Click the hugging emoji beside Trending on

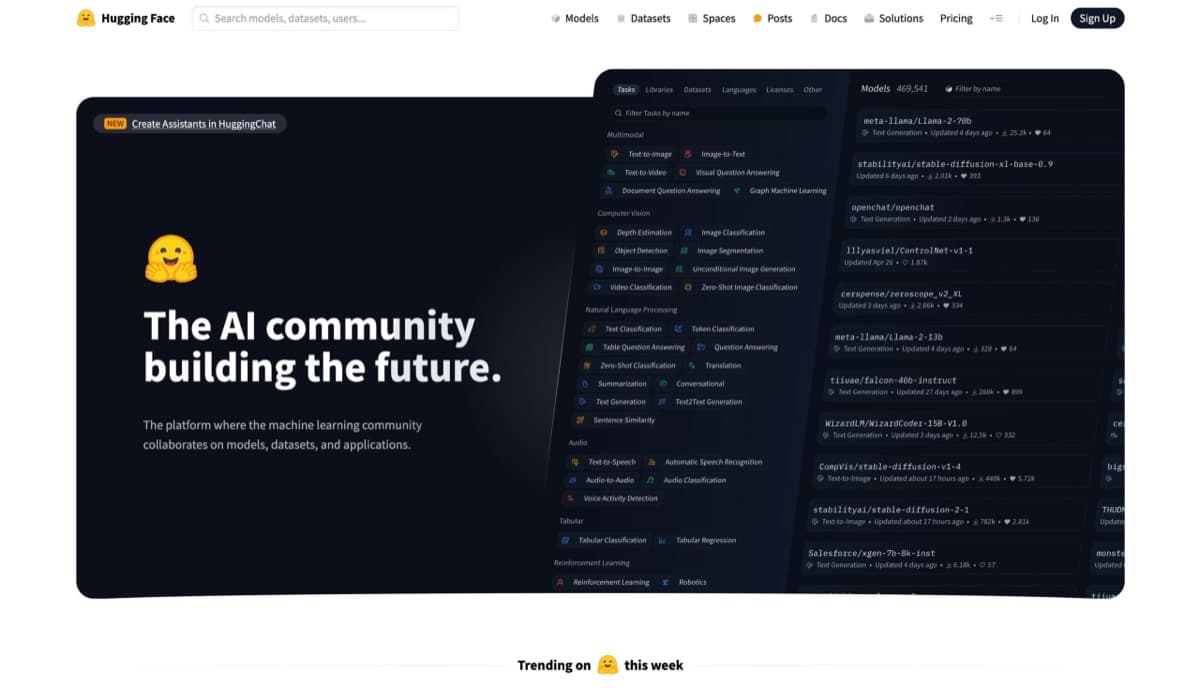(608, 665)
